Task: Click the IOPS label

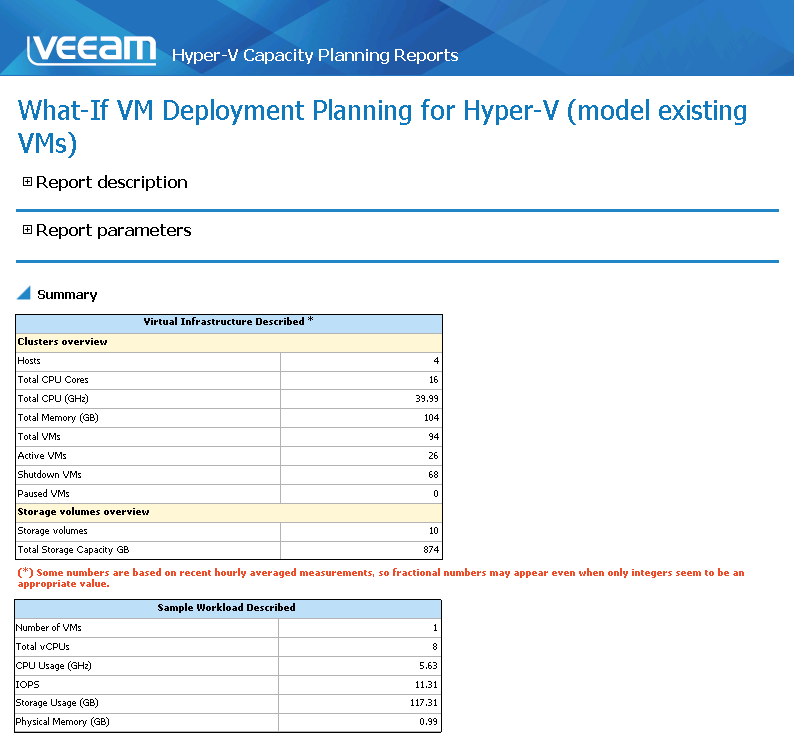Action: click(27, 685)
